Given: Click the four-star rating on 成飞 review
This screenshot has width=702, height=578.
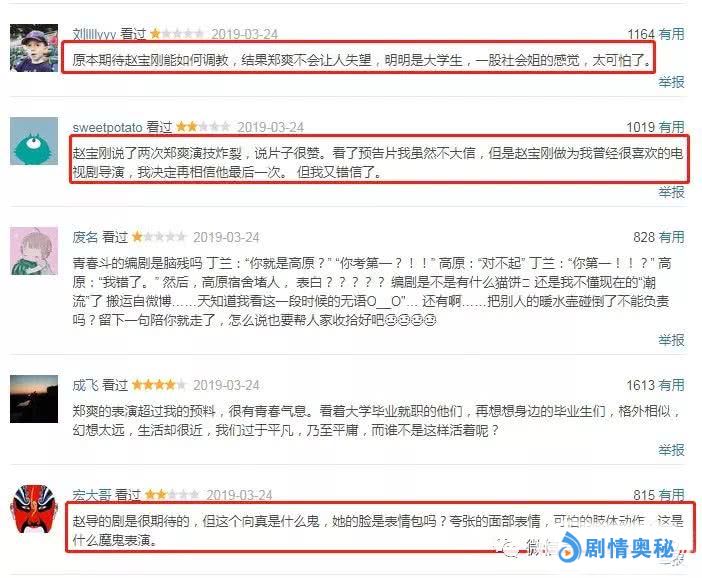Looking at the screenshot, I should coord(159,385).
